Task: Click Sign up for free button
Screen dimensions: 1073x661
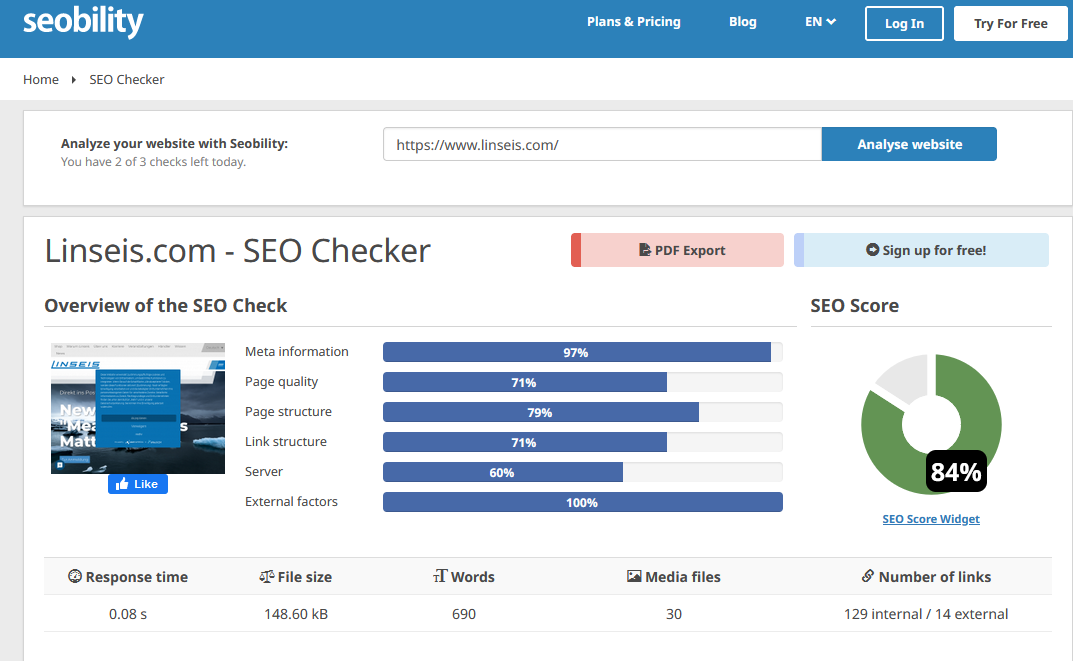Action: pyautogui.click(x=921, y=250)
